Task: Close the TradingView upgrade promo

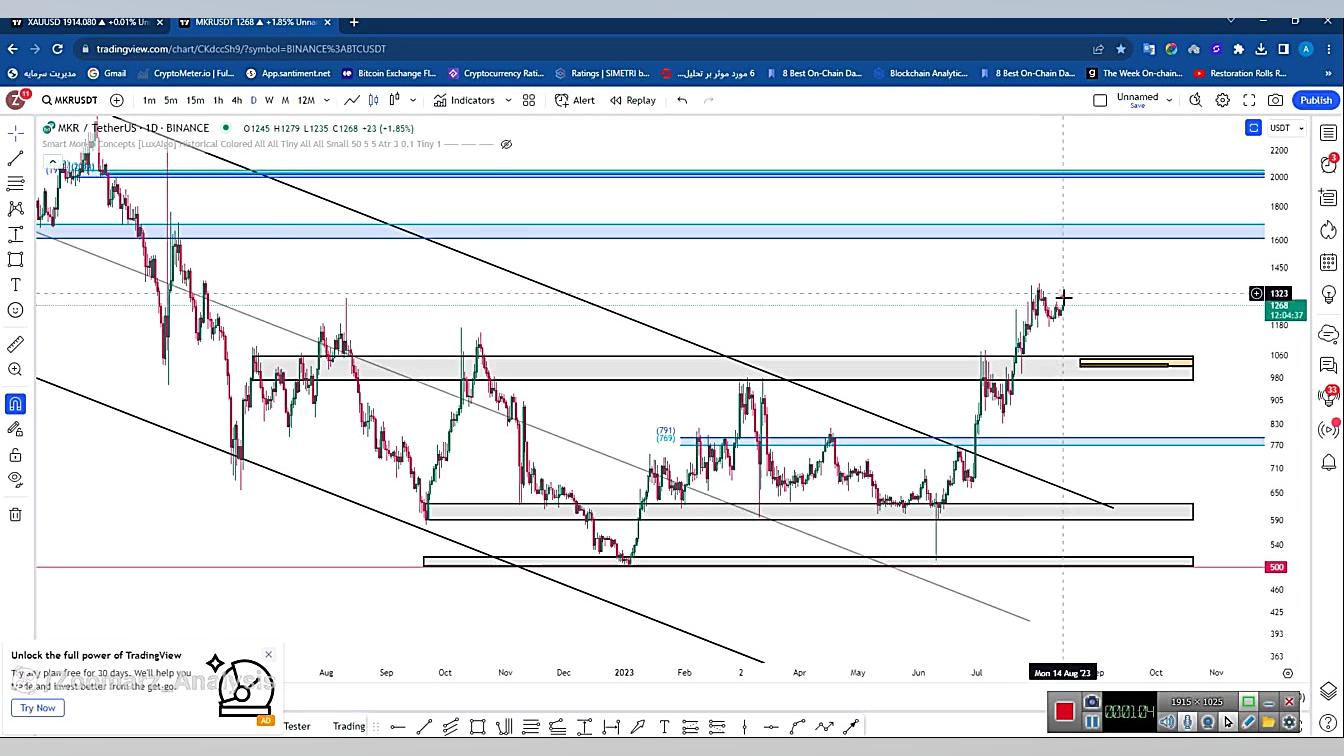Action: pos(268,655)
